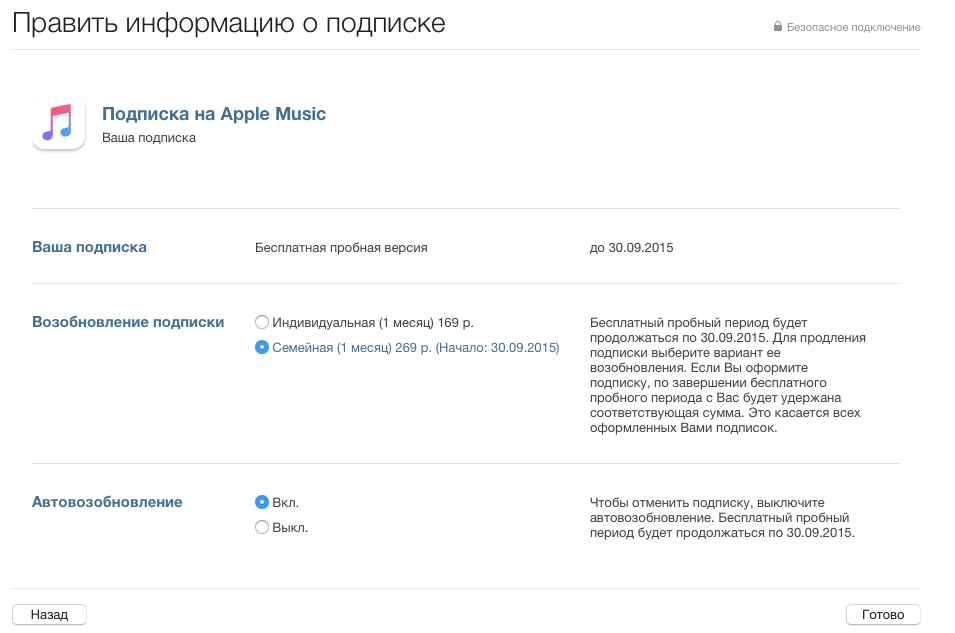Click the Начало: 30.09.2015 label text

498,348
